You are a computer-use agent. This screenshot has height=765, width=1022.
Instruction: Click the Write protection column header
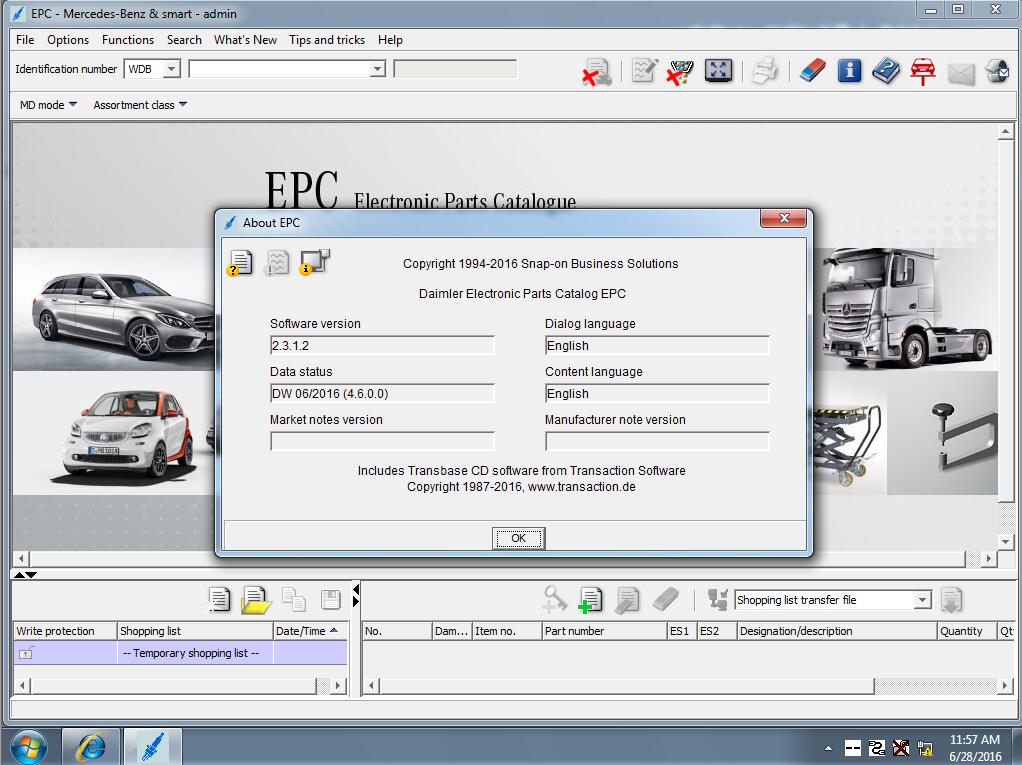point(65,631)
